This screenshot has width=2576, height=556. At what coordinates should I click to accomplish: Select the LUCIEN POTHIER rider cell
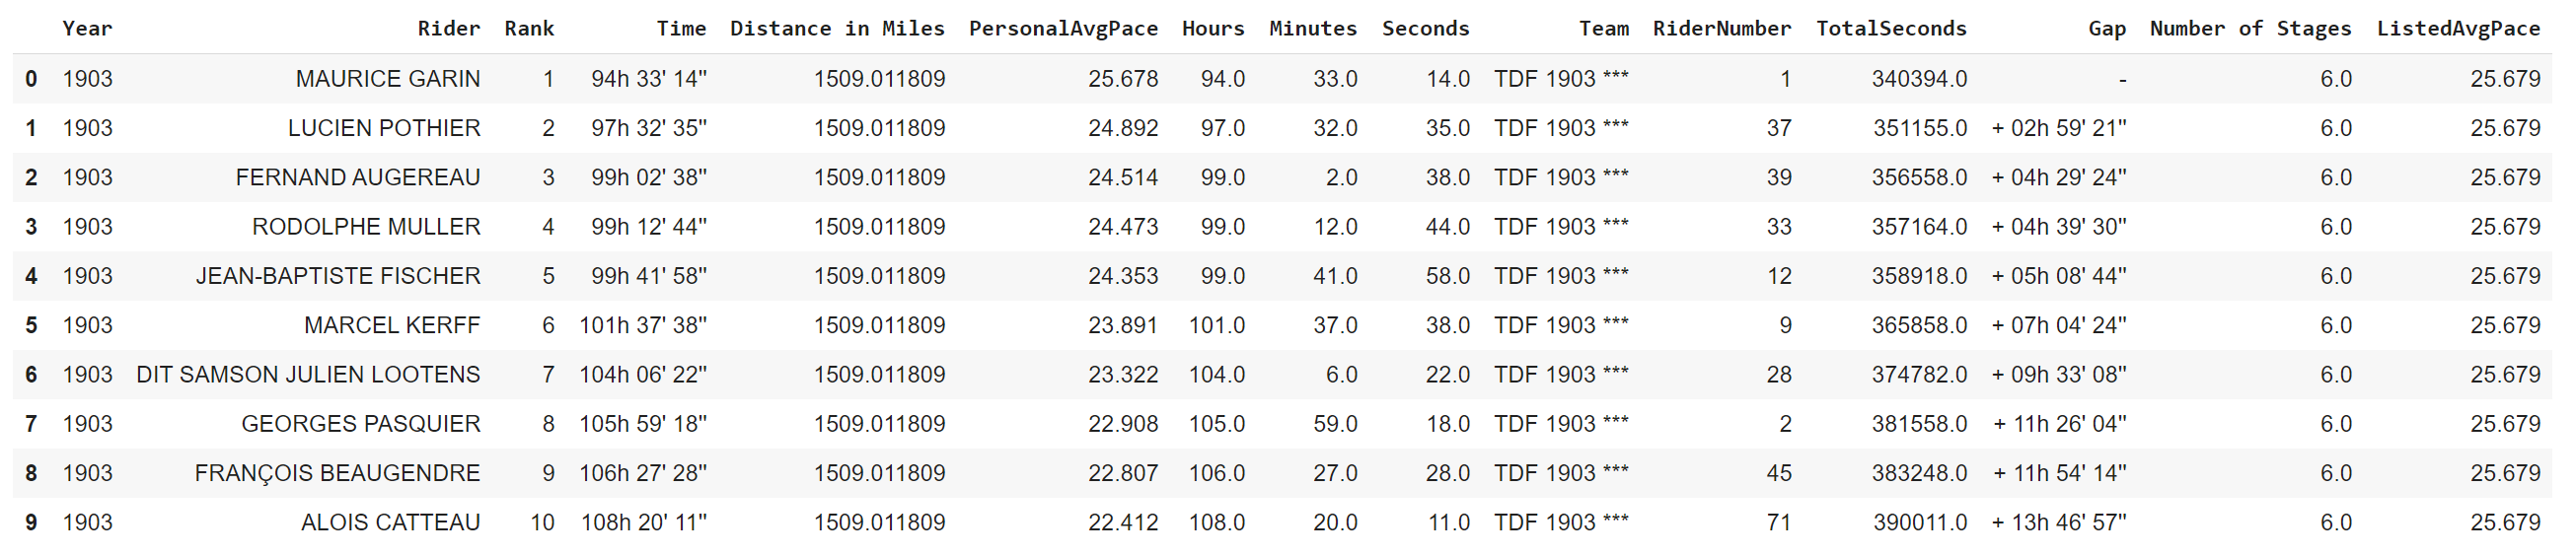click(383, 128)
